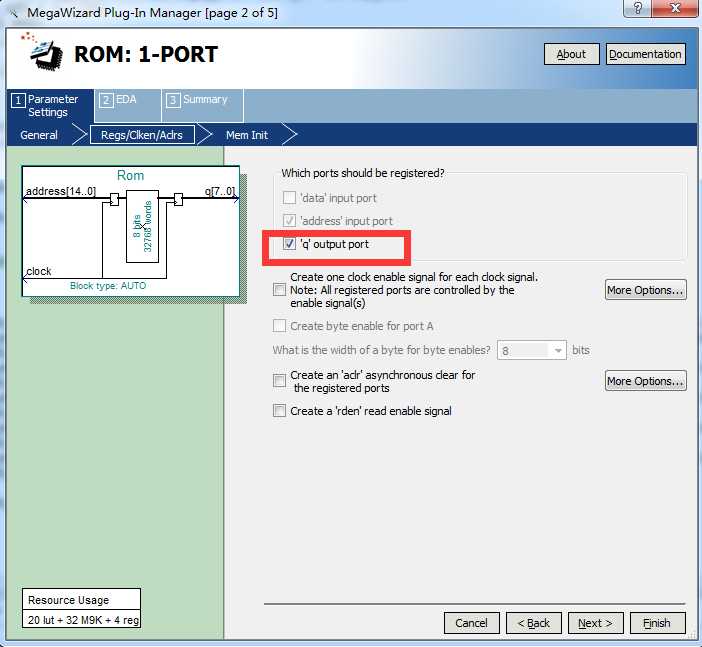The height and width of the screenshot is (647, 702).
Task: Enable 'aclr' asynchronous clear checkbox
Action: (x=279, y=381)
